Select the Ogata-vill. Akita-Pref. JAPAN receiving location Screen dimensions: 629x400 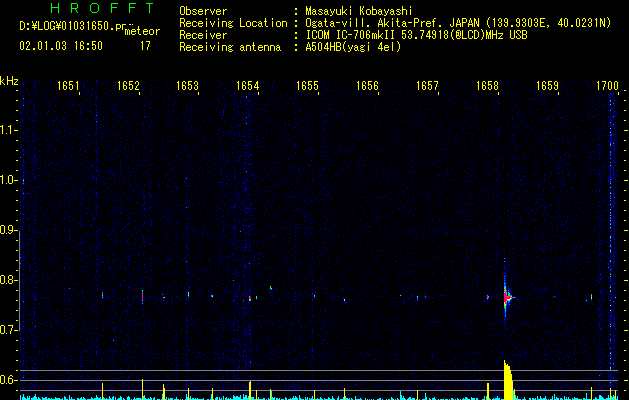[458, 23]
